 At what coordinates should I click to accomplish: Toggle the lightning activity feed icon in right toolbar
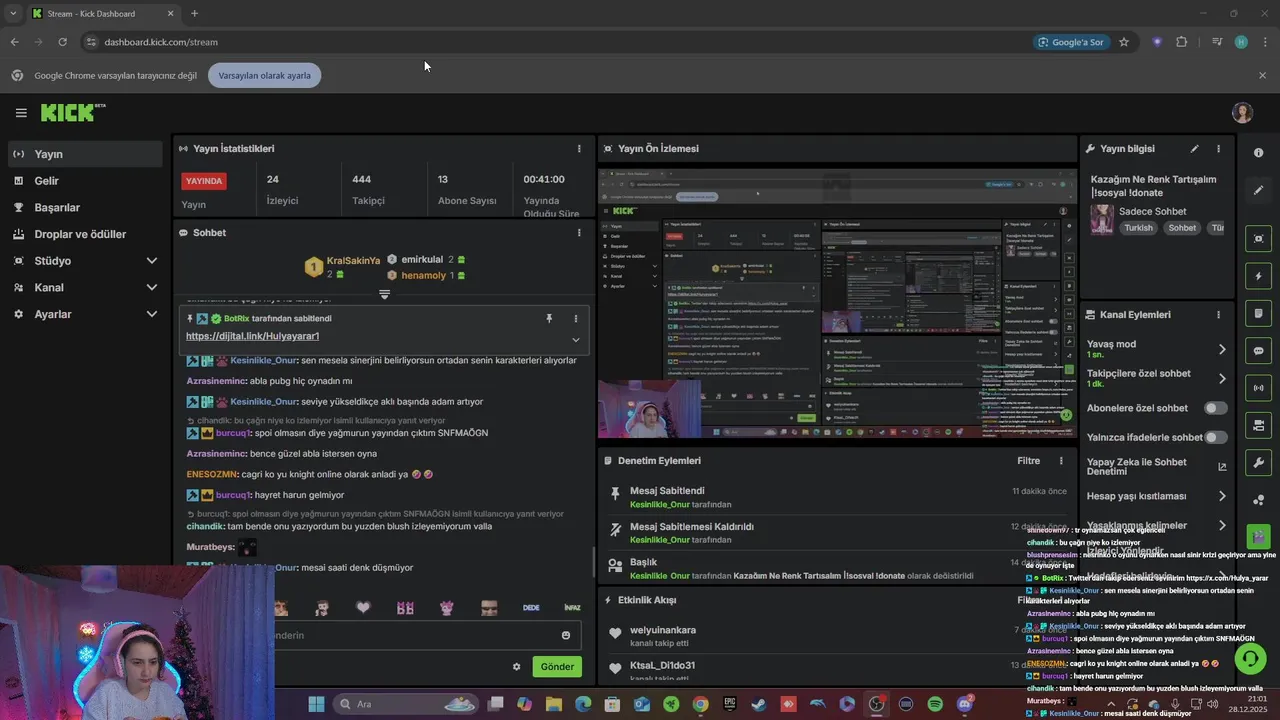(x=1258, y=276)
